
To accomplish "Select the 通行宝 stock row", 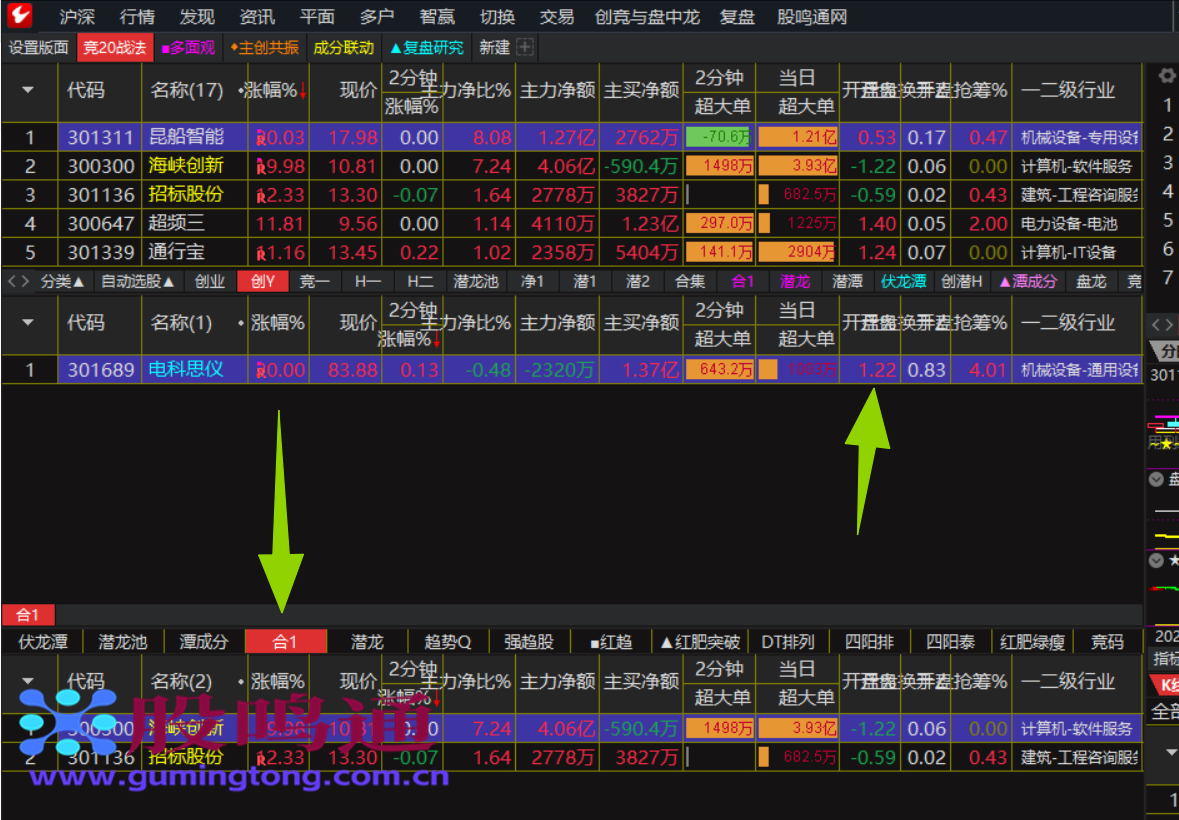I will tap(571, 252).
